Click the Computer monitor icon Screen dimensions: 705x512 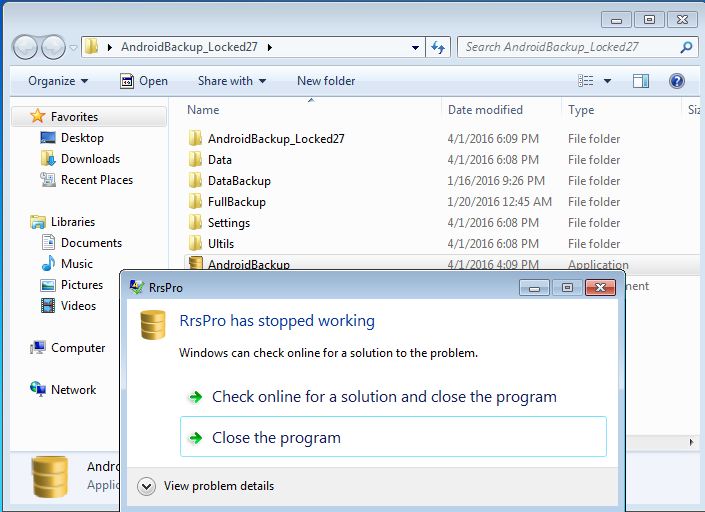(x=38, y=347)
